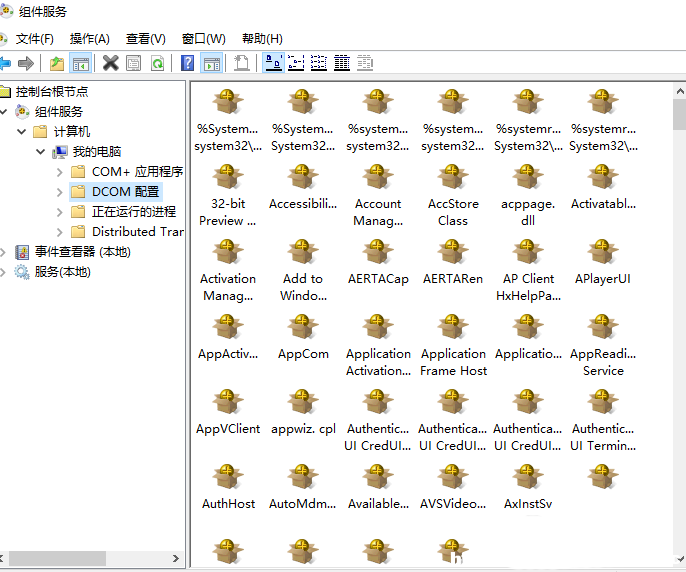The image size is (686, 572).
Task: Delete the selected item with the X icon
Action: (x=110, y=63)
